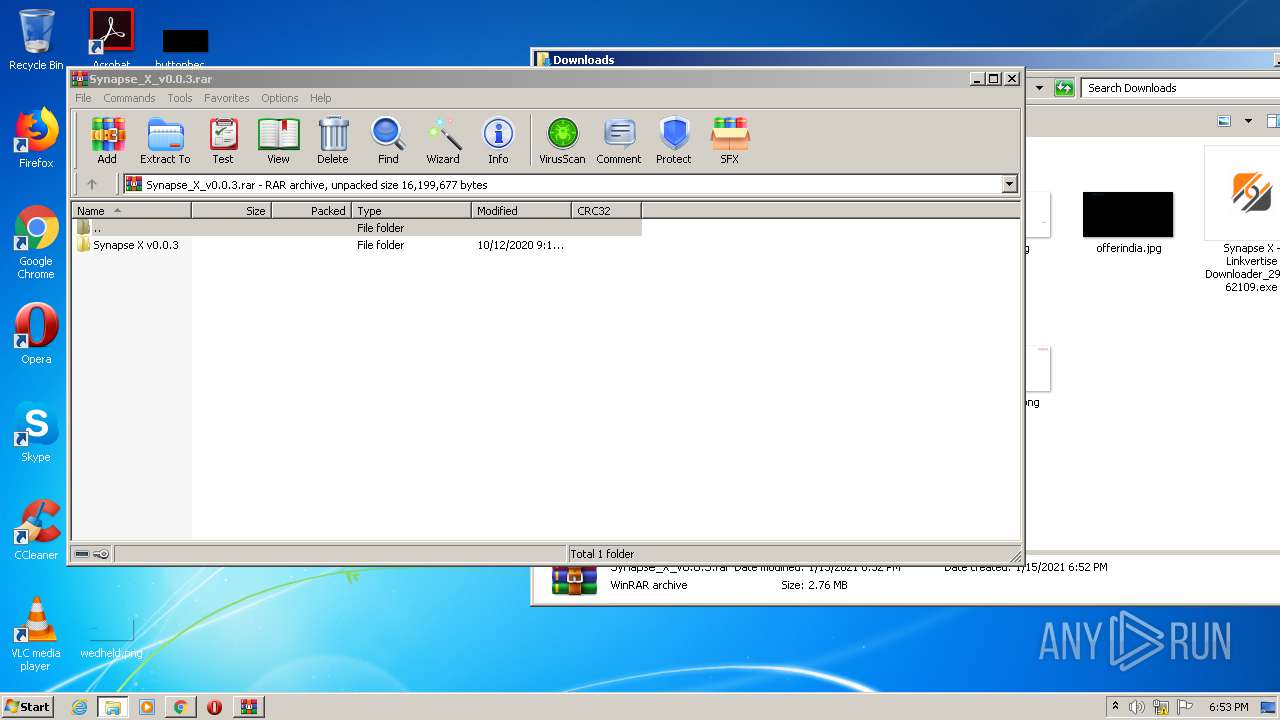Click the Start button
The width and height of the screenshot is (1280, 720).
pos(28,706)
